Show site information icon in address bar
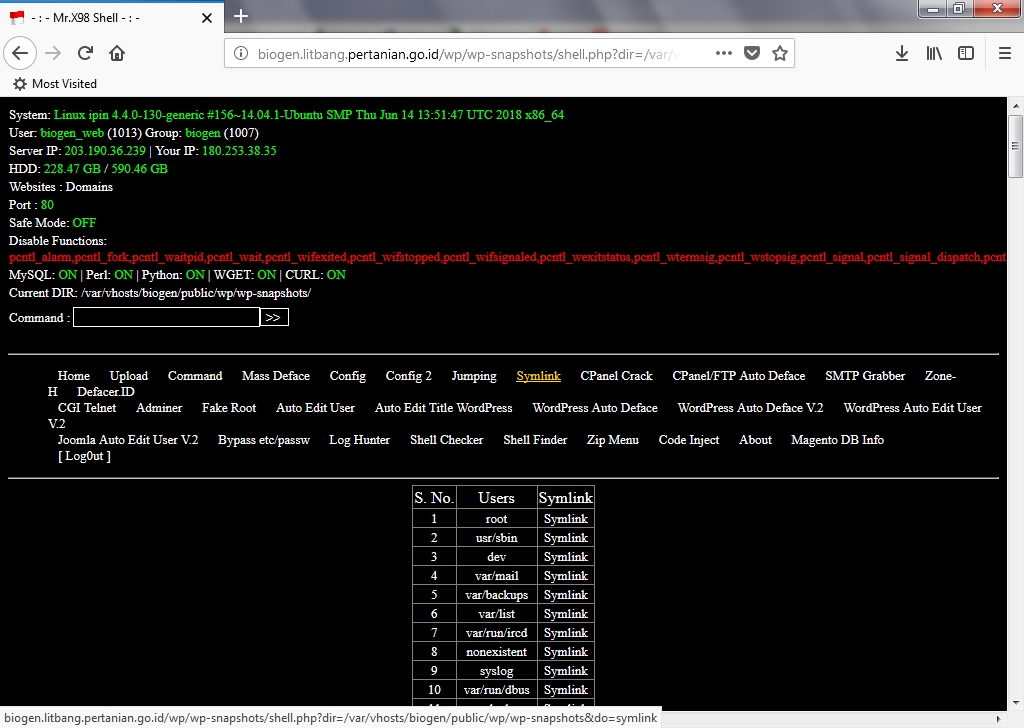 241,54
